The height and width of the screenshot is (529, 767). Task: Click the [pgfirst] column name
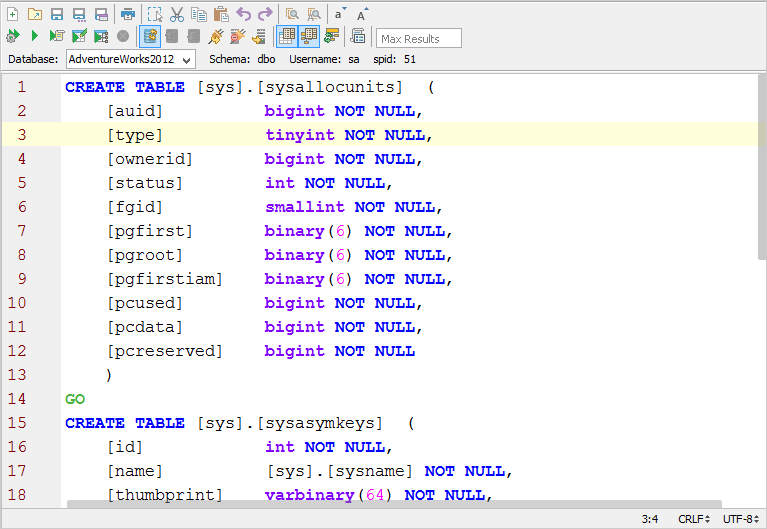pos(150,231)
